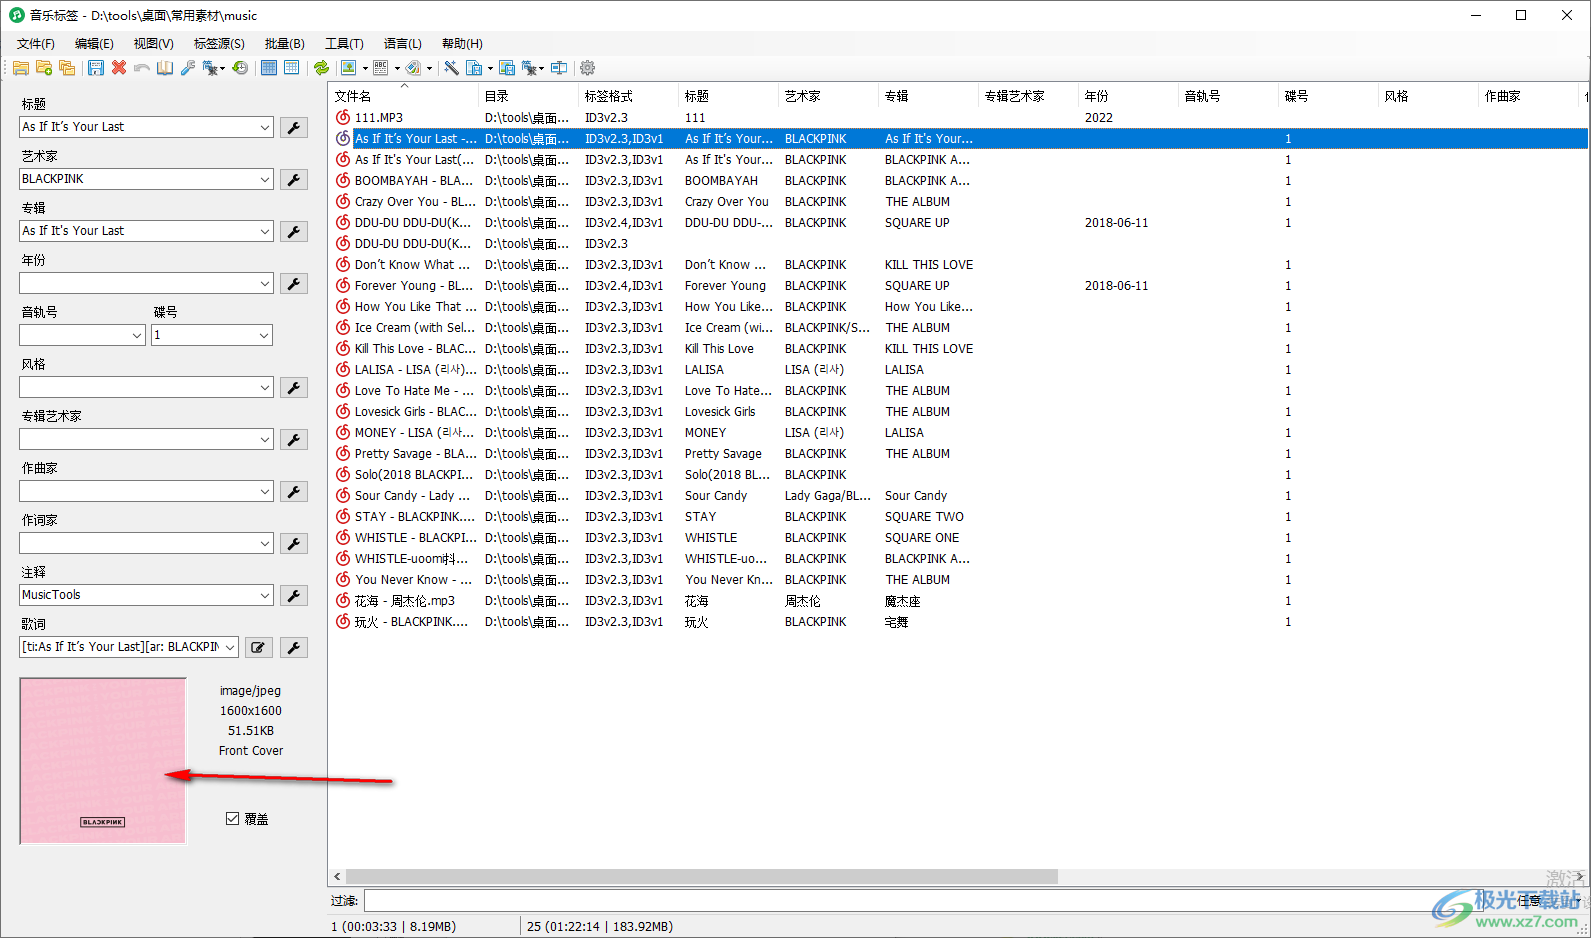
Task: Sort list by 年份 column header
Action: (x=1129, y=96)
